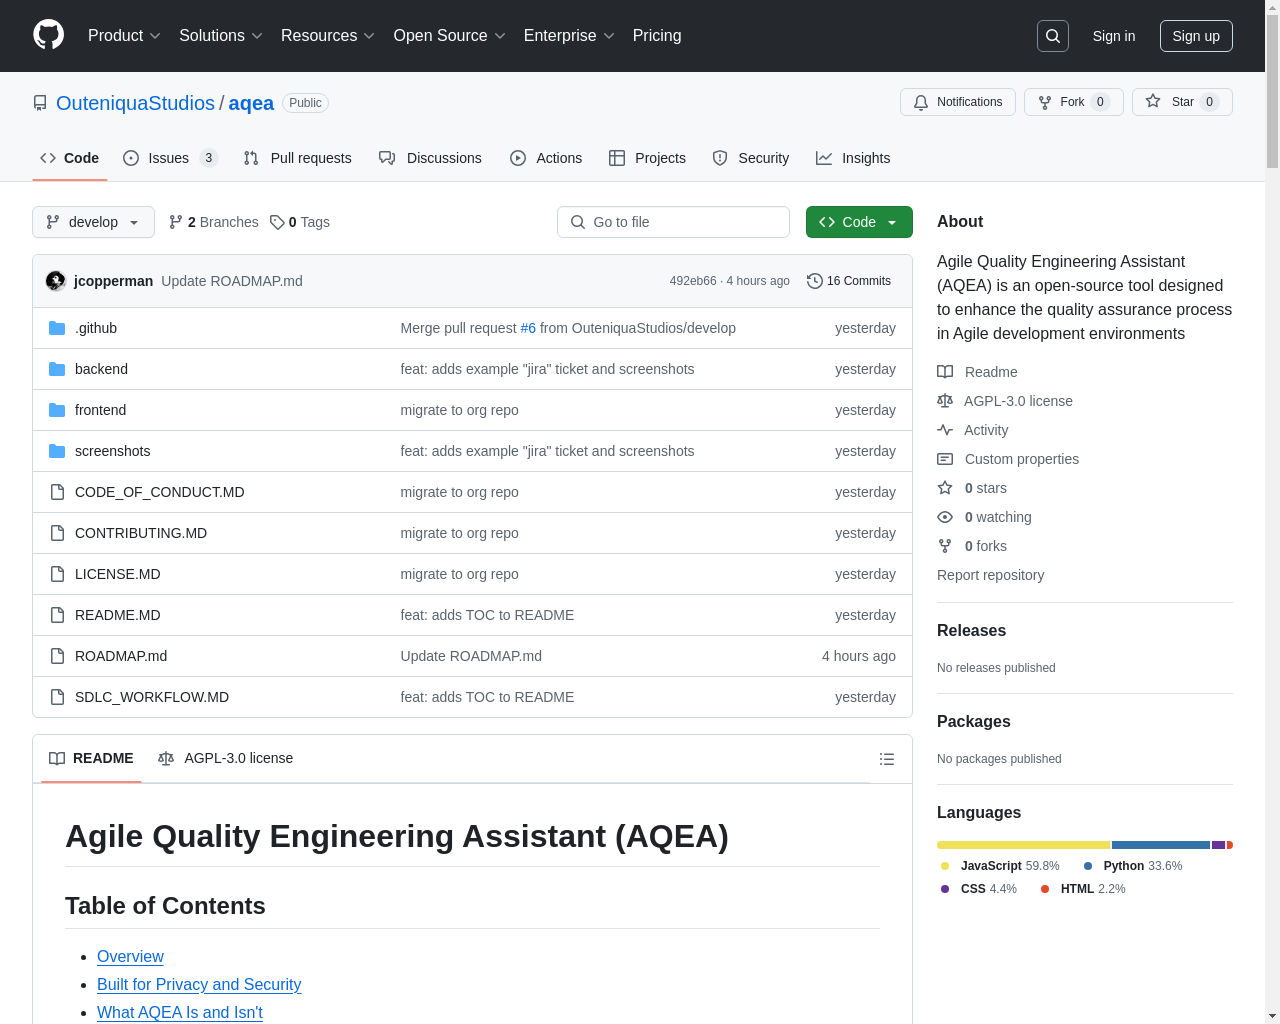Open the CONTRIBUTING.MD file
This screenshot has width=1280, height=1024.
[141, 533]
